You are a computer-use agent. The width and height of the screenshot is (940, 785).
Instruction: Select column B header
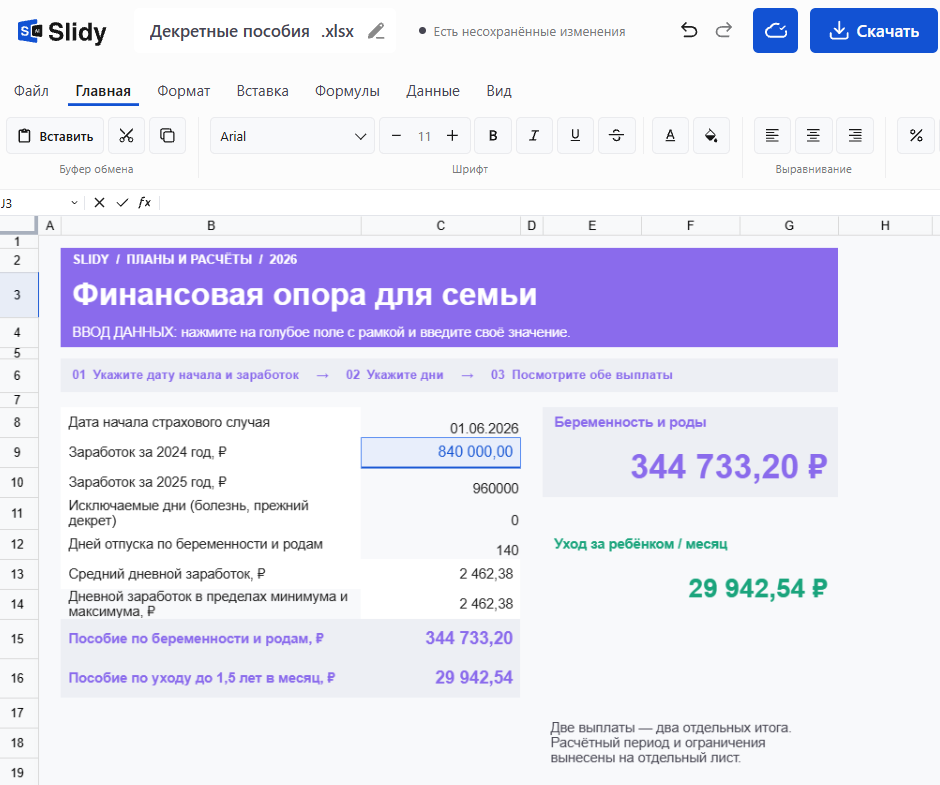pyautogui.click(x=211, y=225)
